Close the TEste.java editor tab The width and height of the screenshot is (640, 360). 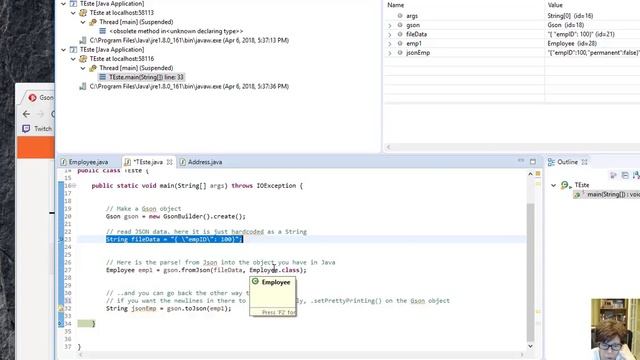169,162
